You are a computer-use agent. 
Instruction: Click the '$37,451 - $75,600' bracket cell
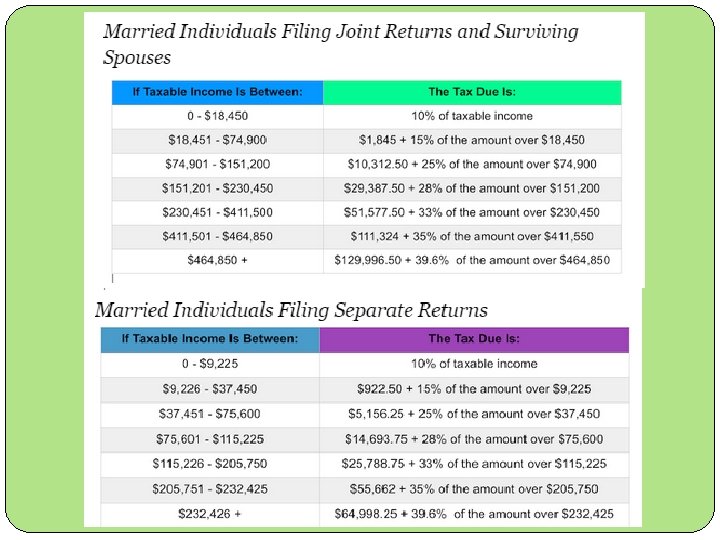(210, 414)
